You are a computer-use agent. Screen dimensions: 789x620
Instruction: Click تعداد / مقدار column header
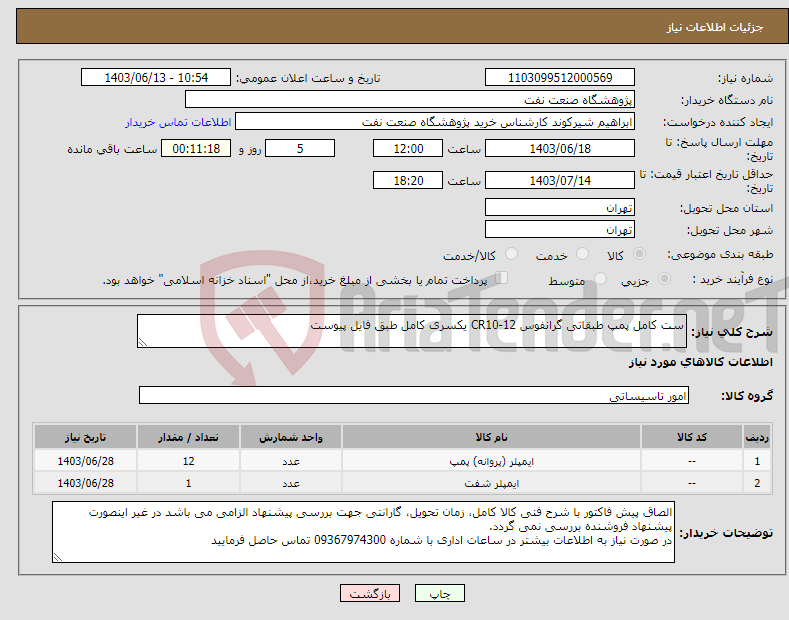tap(188, 437)
